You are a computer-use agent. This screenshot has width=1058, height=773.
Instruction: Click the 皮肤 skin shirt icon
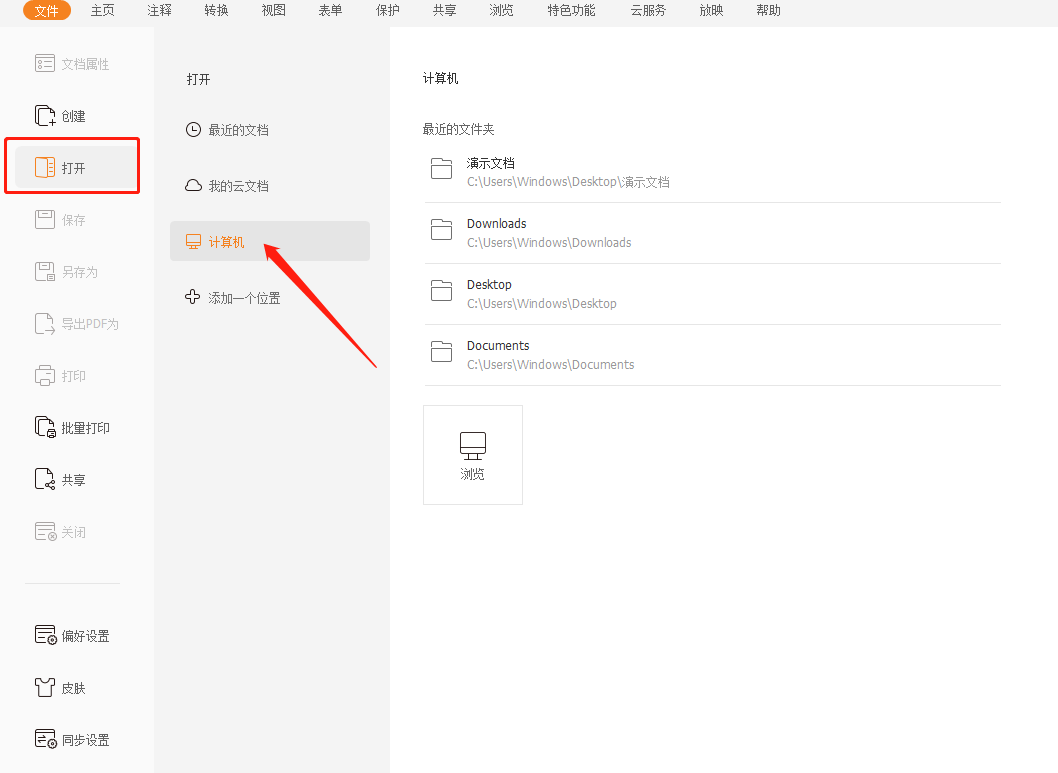pyautogui.click(x=45, y=688)
